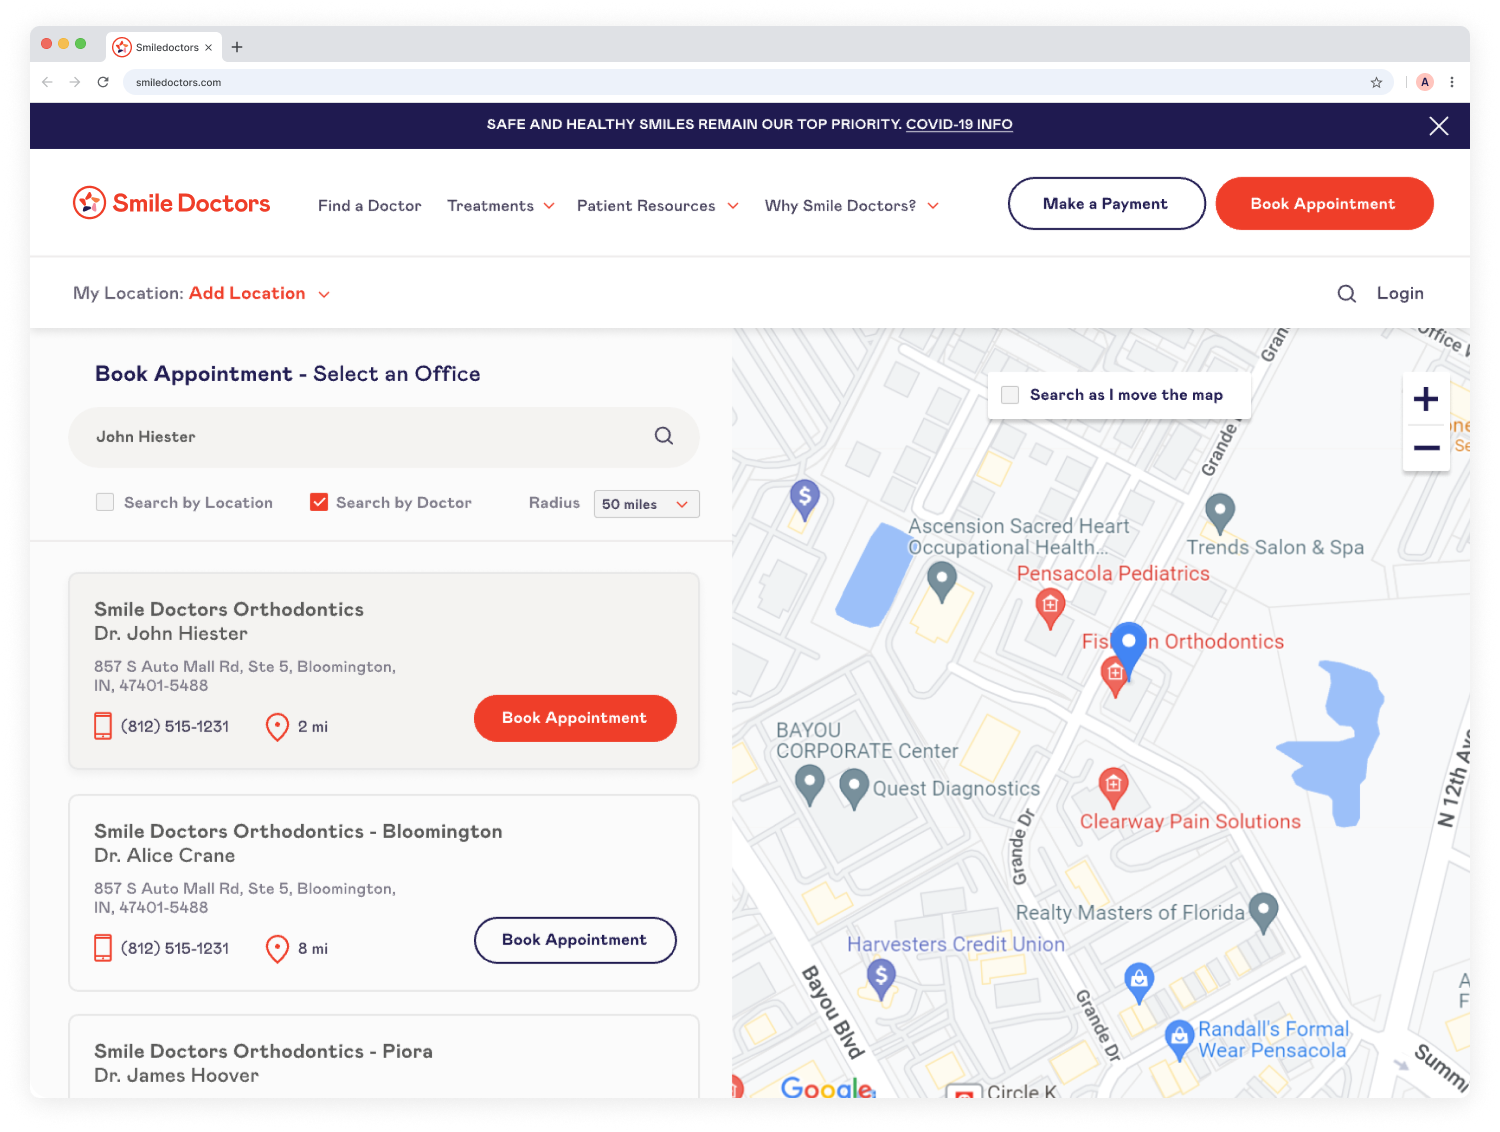
Task: Reload the page in browser
Action: pyautogui.click(x=103, y=82)
